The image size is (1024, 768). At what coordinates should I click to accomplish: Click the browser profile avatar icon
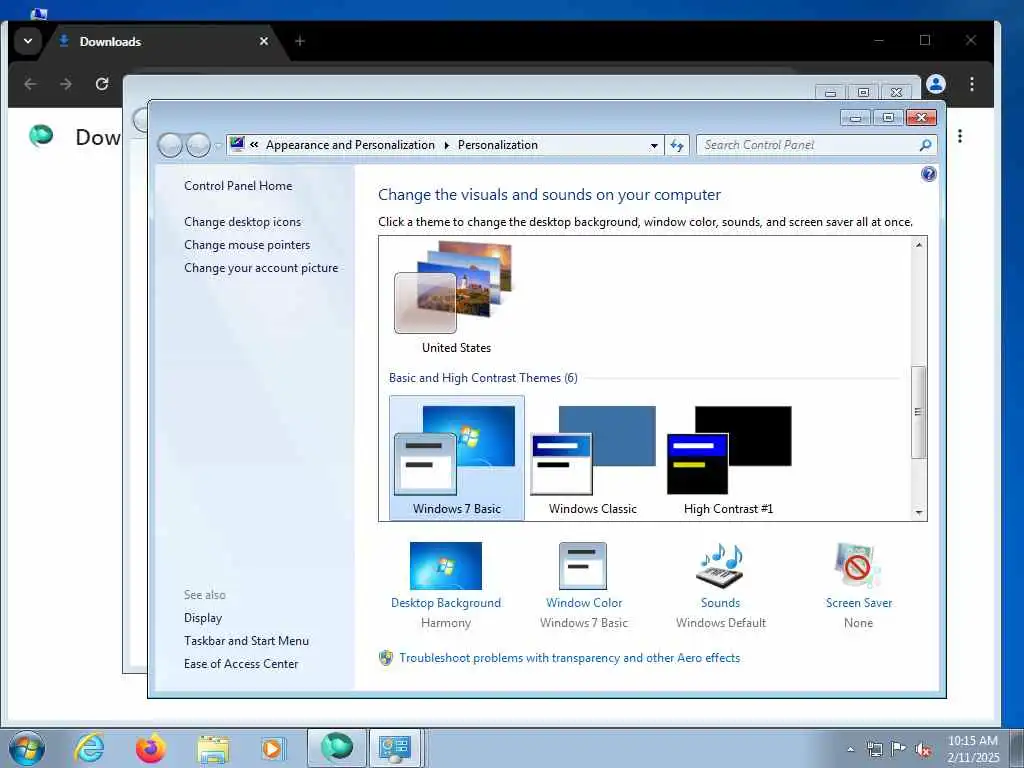936,84
